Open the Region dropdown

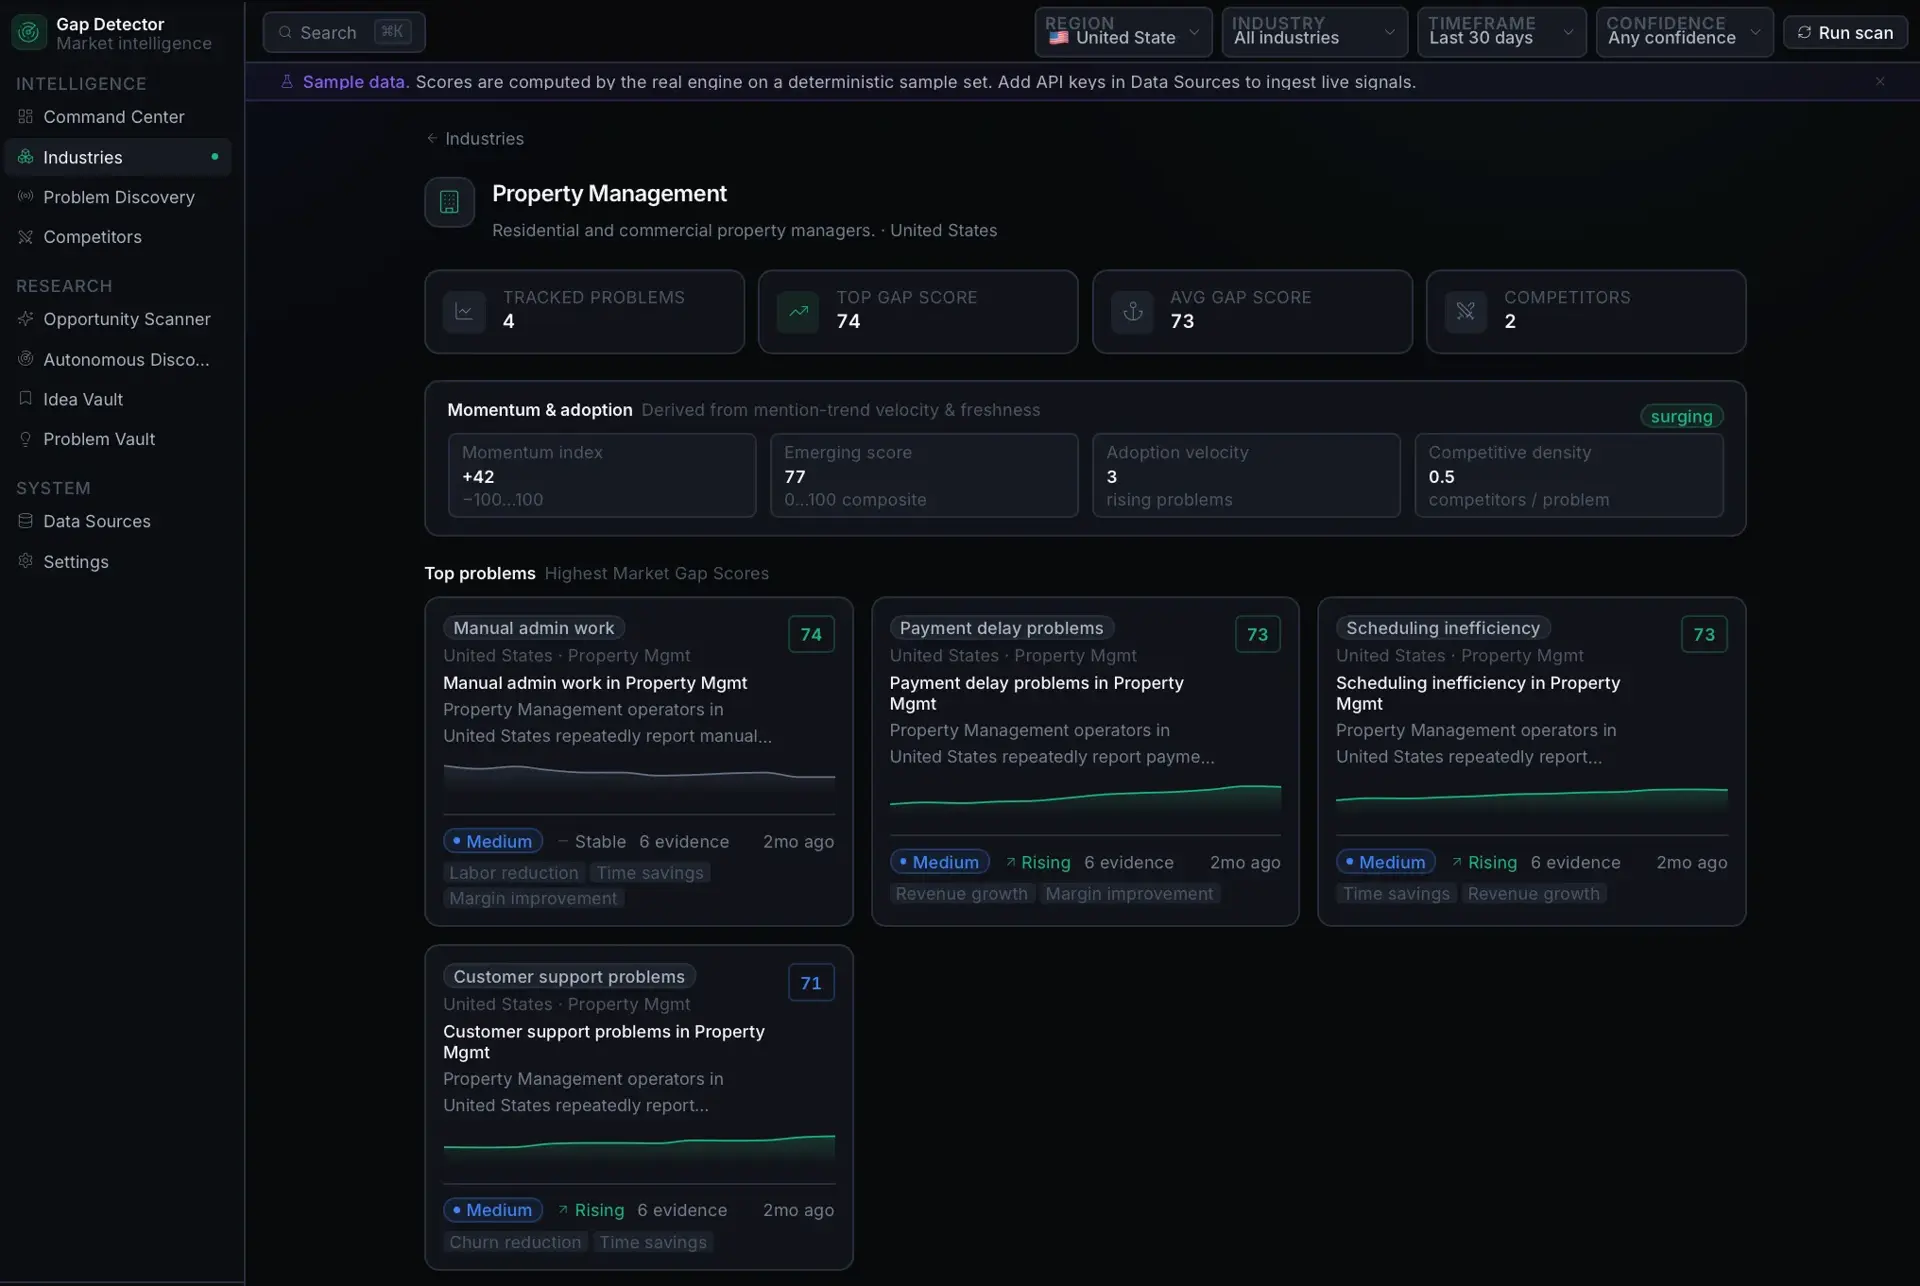(x=1123, y=32)
